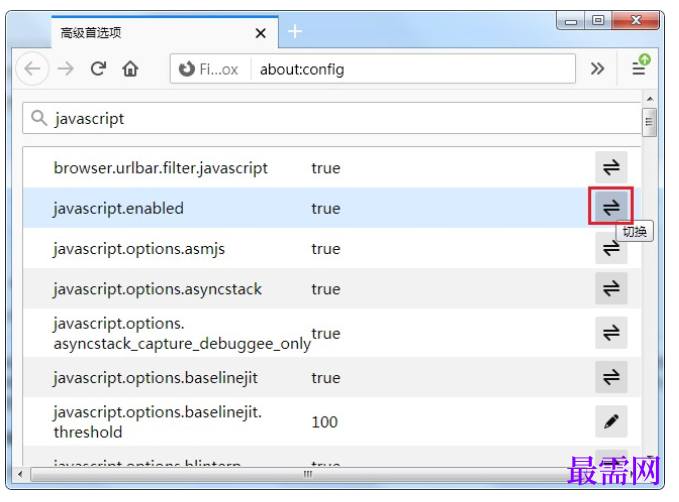679x502 pixels.
Task: Click the javascript search preference box
Action: pyautogui.click(x=332, y=118)
